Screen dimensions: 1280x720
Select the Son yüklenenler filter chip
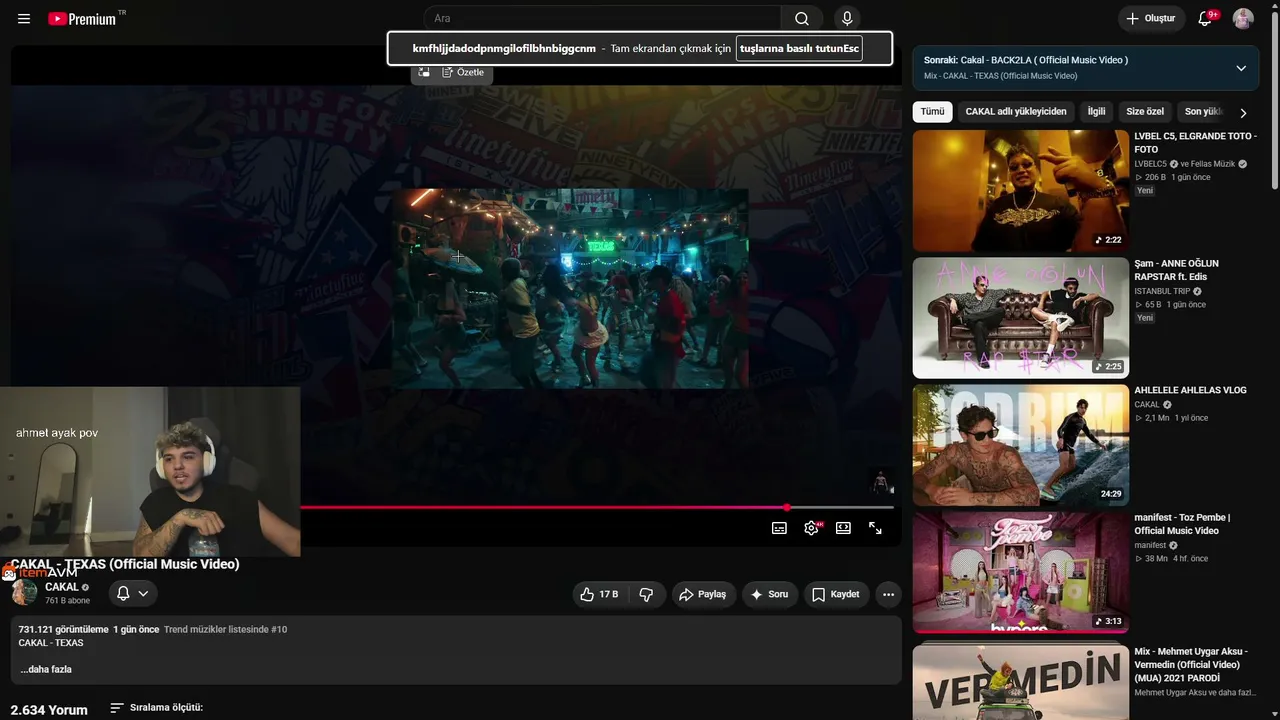tap(1203, 112)
